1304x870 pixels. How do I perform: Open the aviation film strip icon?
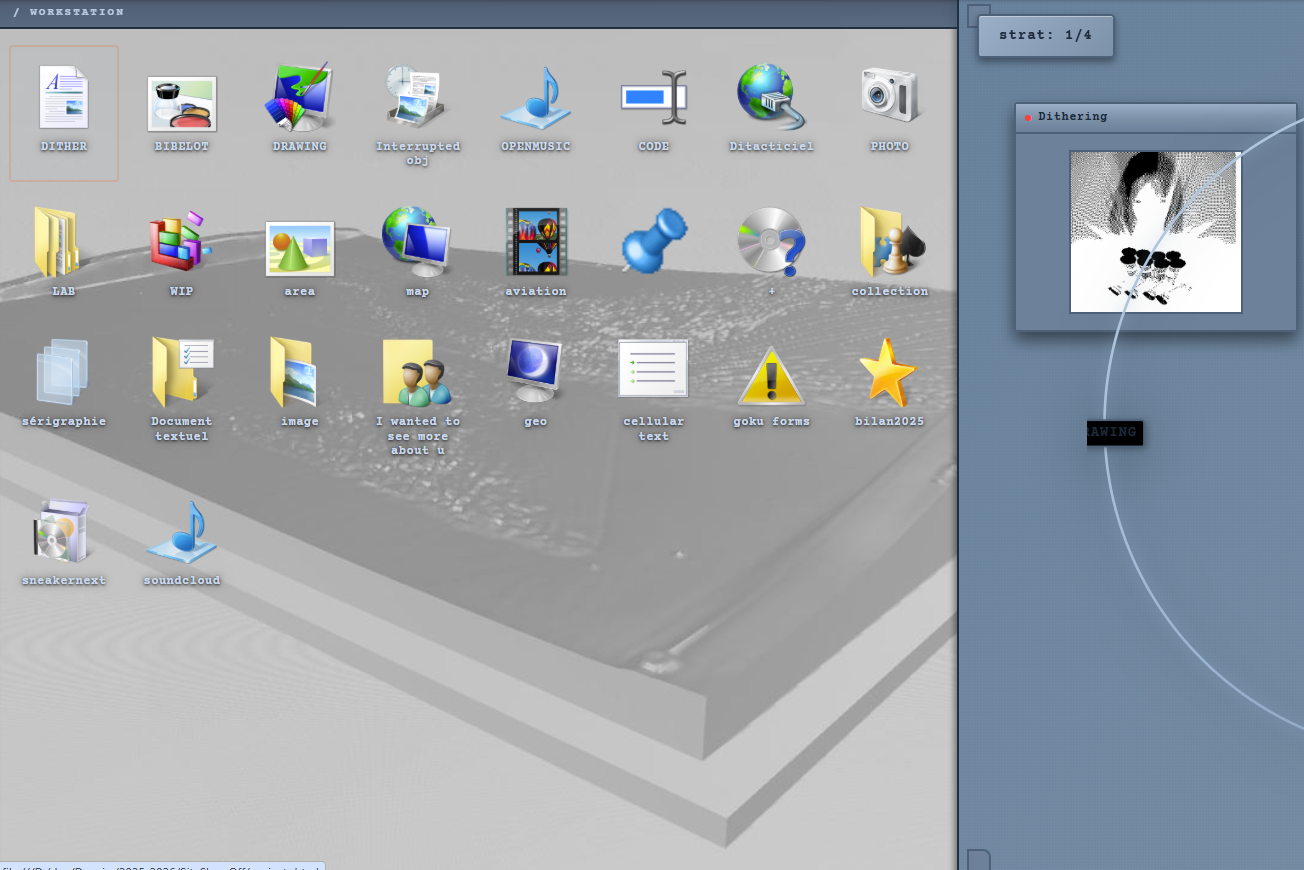pos(536,241)
